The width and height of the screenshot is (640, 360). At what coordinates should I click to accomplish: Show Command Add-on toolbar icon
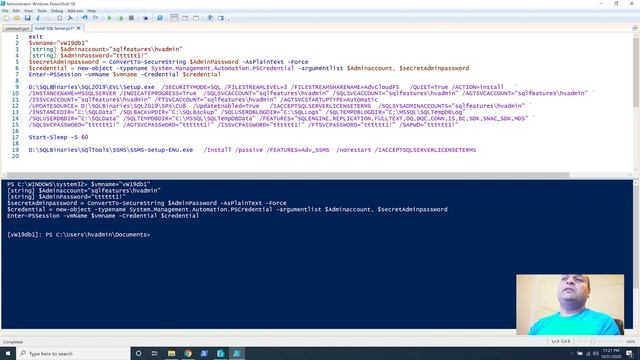(221, 18)
